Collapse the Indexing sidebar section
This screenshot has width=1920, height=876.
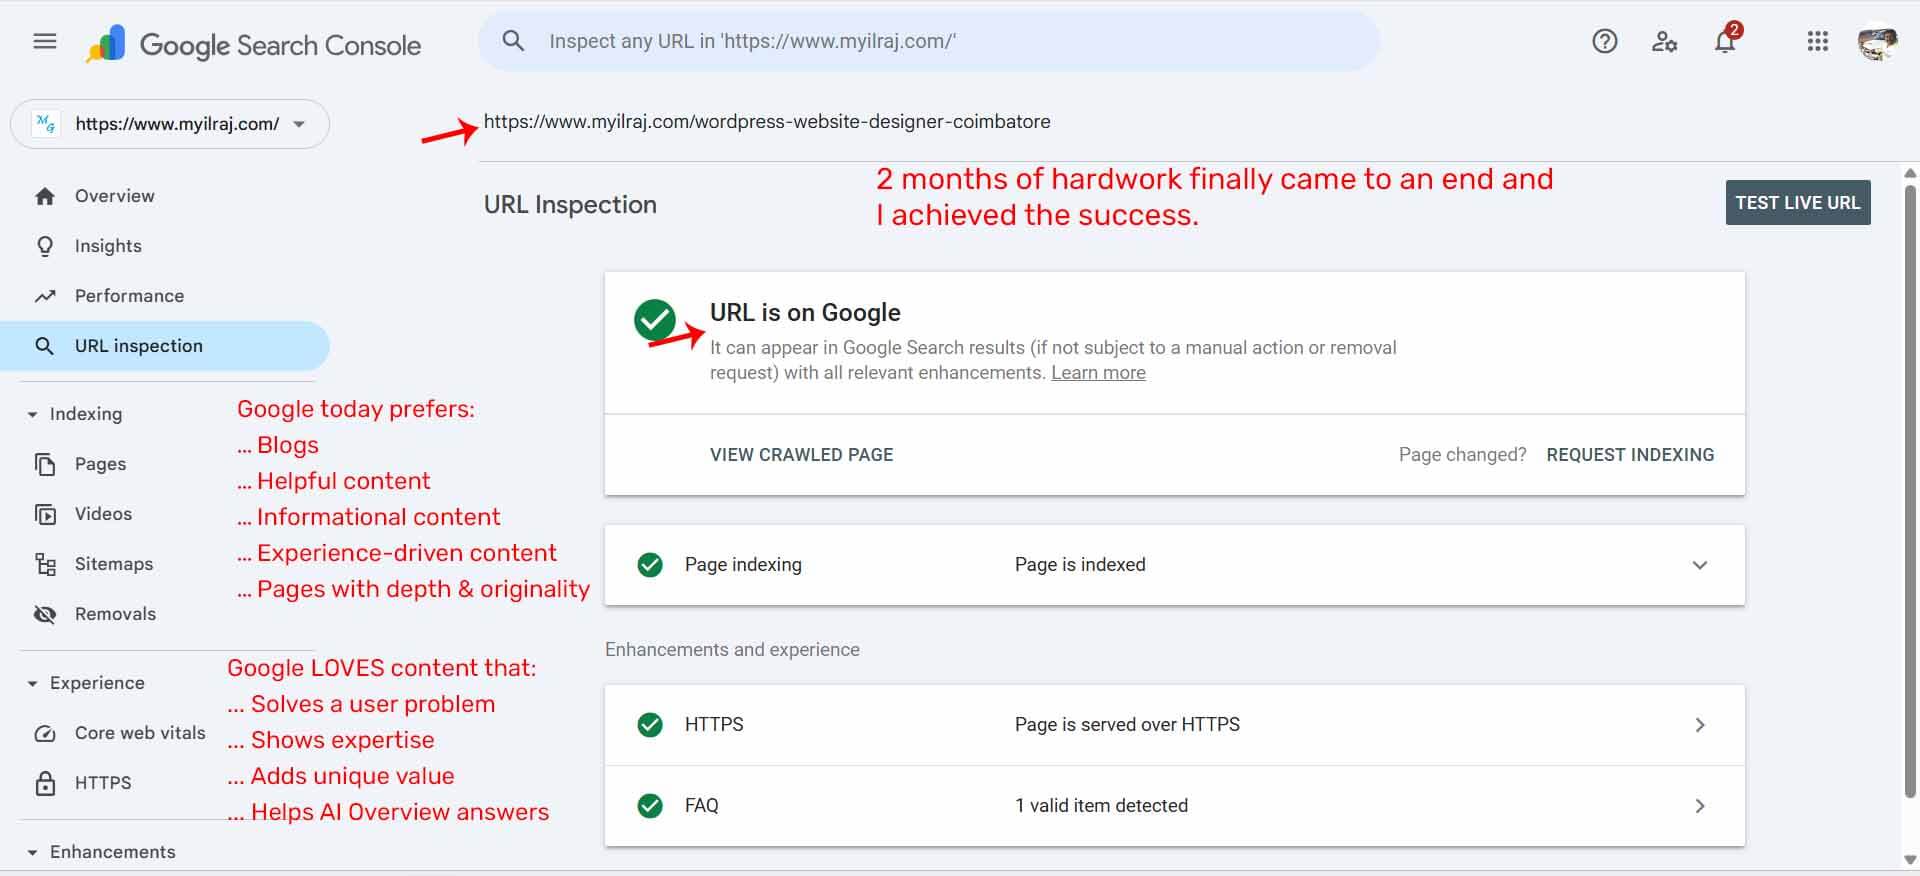pyautogui.click(x=33, y=414)
